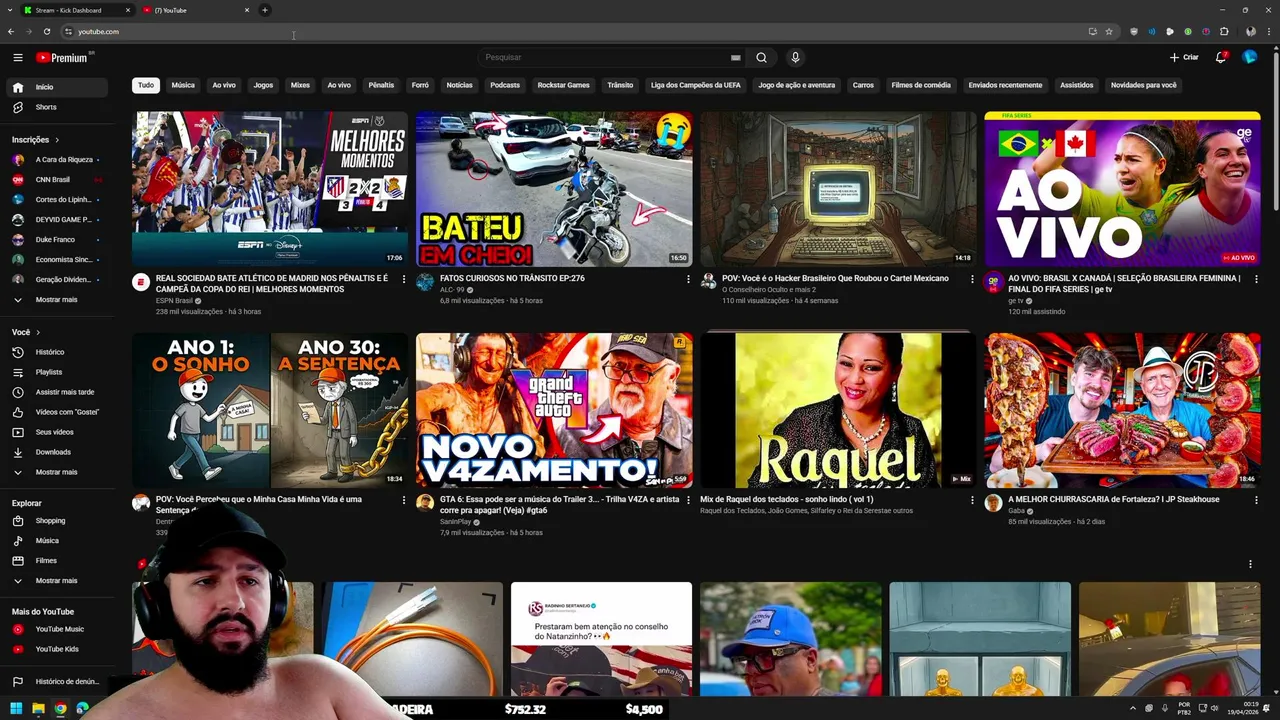Reload the page in browser toolbar

coord(46,32)
